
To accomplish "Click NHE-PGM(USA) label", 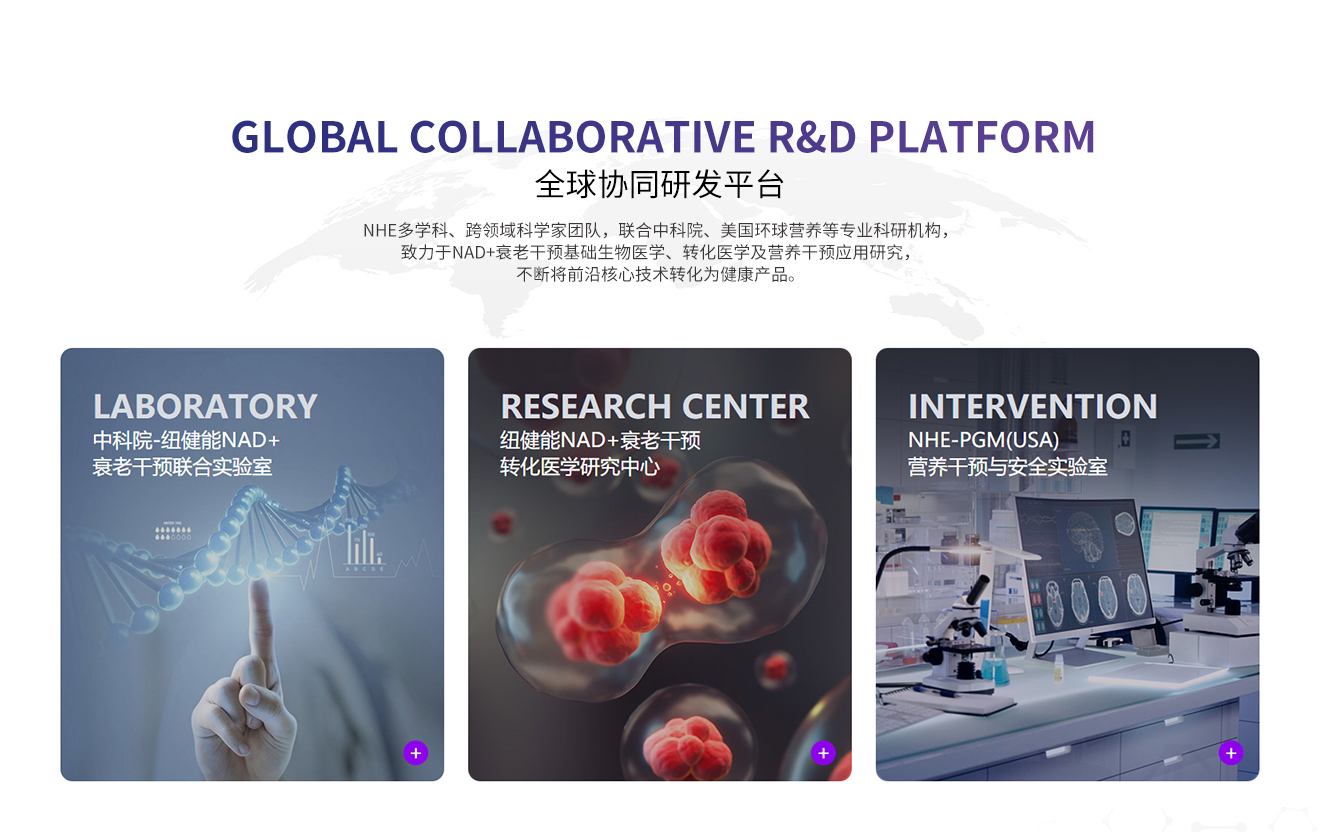I will click(x=983, y=440).
